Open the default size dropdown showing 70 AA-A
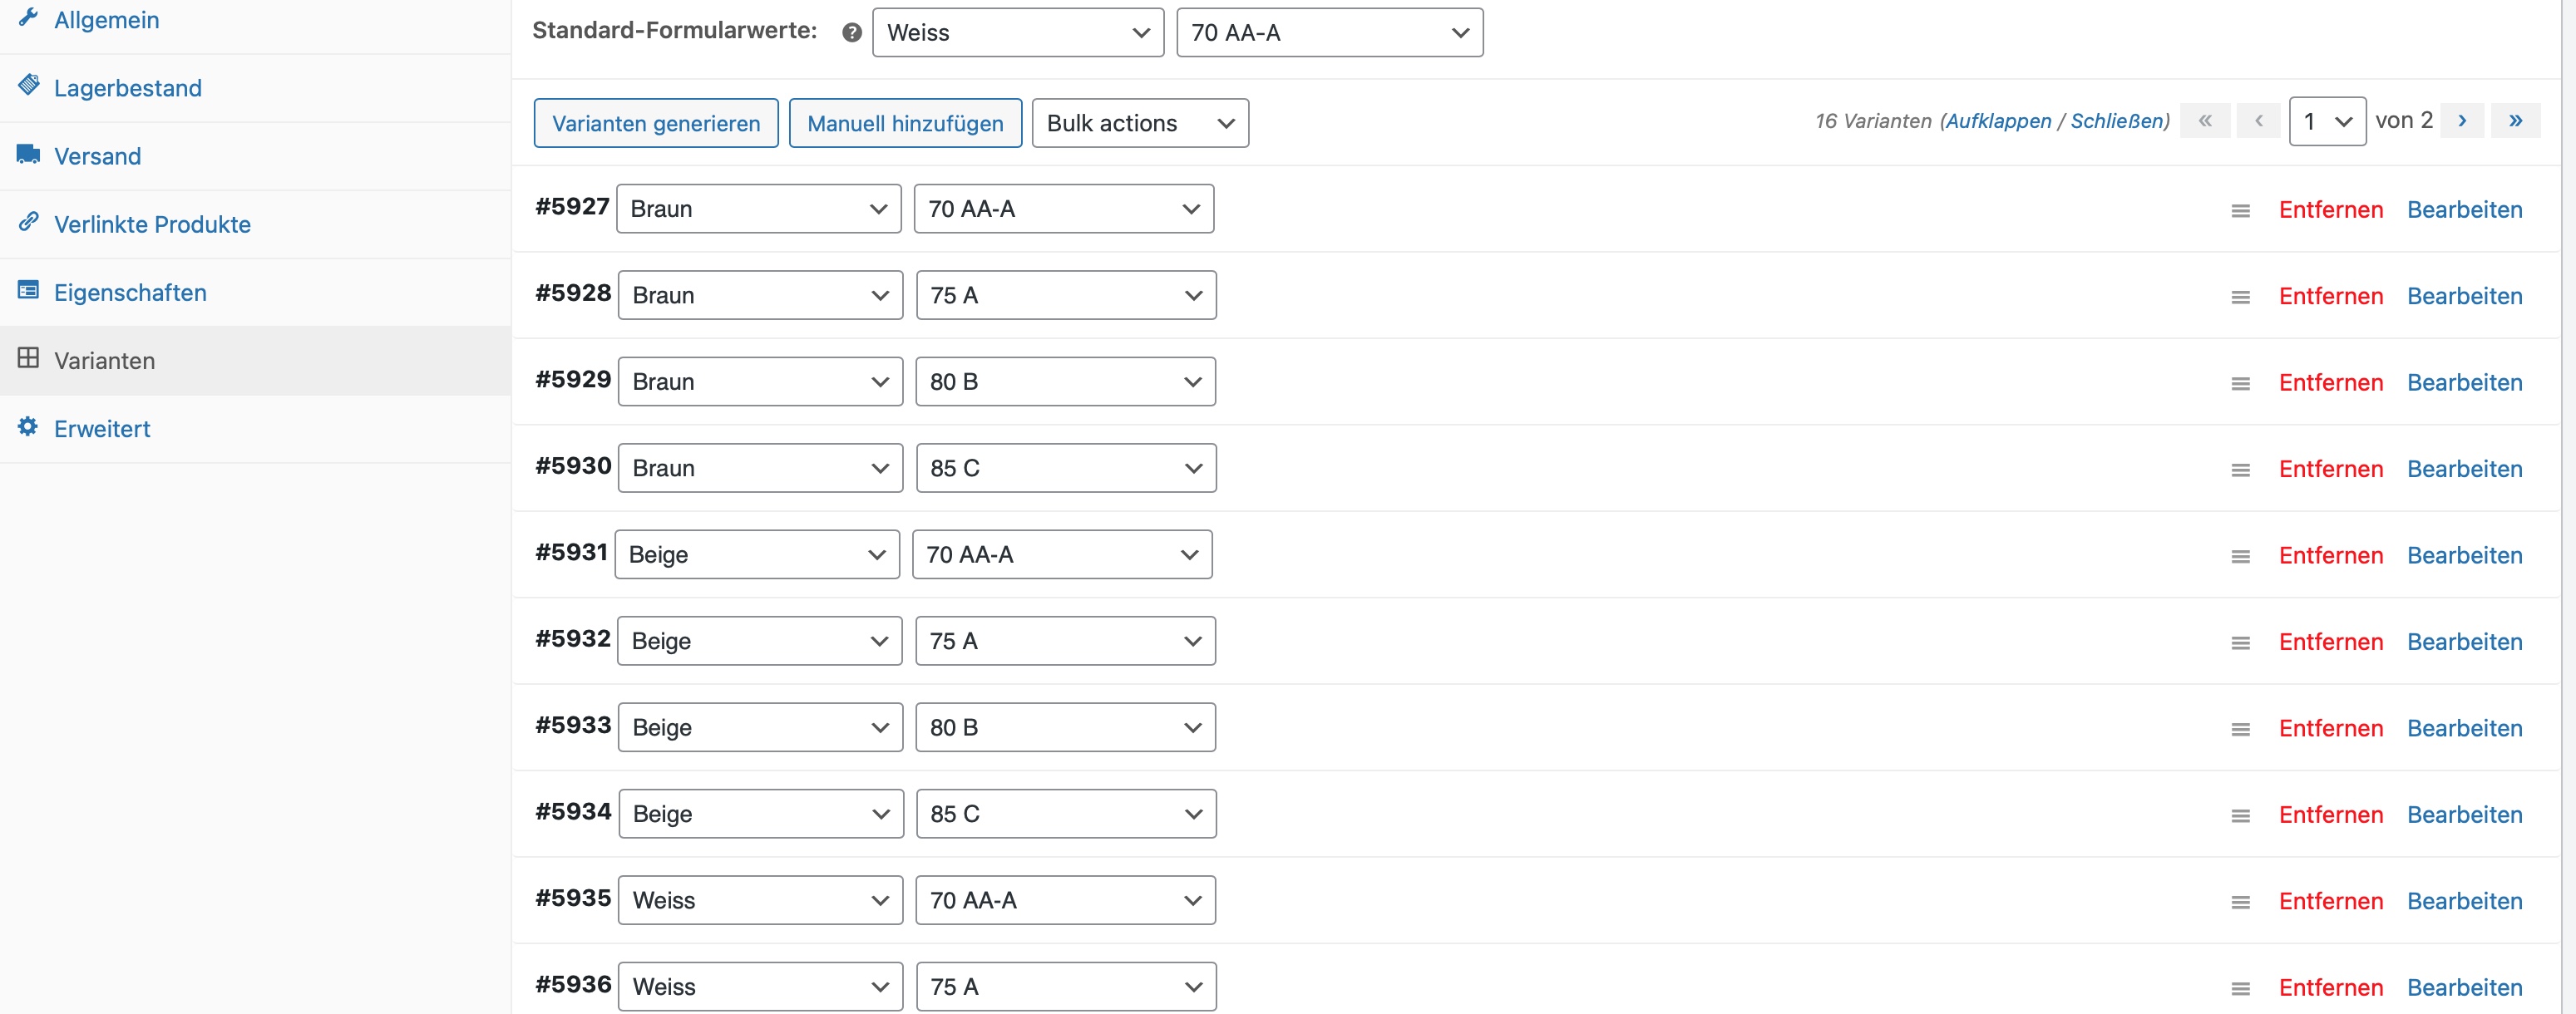The height and width of the screenshot is (1014, 2576). [1329, 32]
